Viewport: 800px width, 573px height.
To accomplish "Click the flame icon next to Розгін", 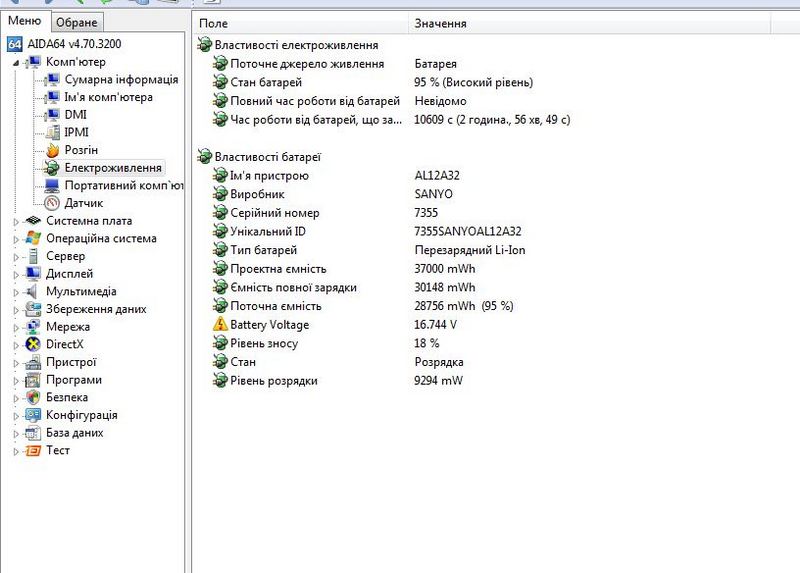I will [x=53, y=150].
